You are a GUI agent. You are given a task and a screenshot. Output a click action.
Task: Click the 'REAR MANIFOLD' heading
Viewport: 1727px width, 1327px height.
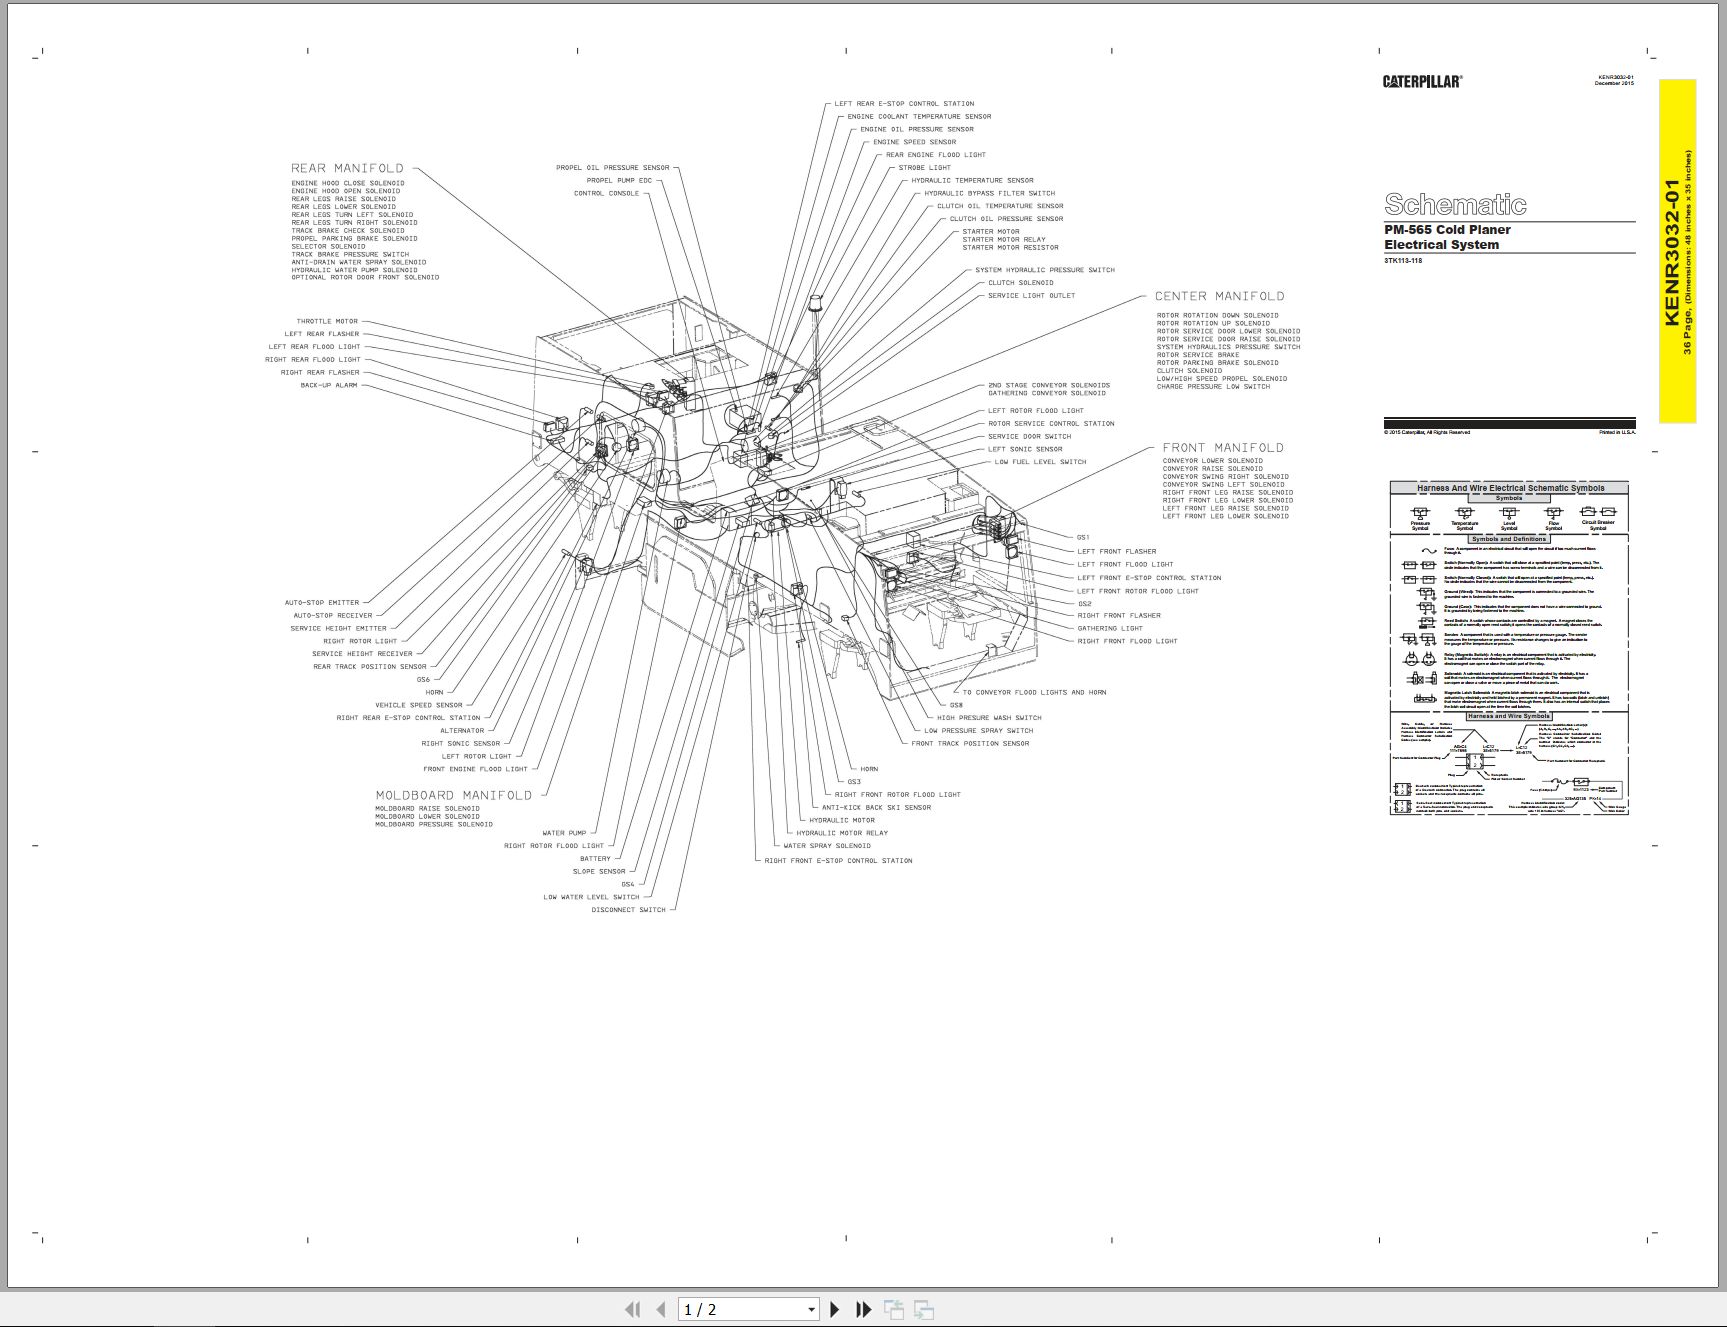347,168
